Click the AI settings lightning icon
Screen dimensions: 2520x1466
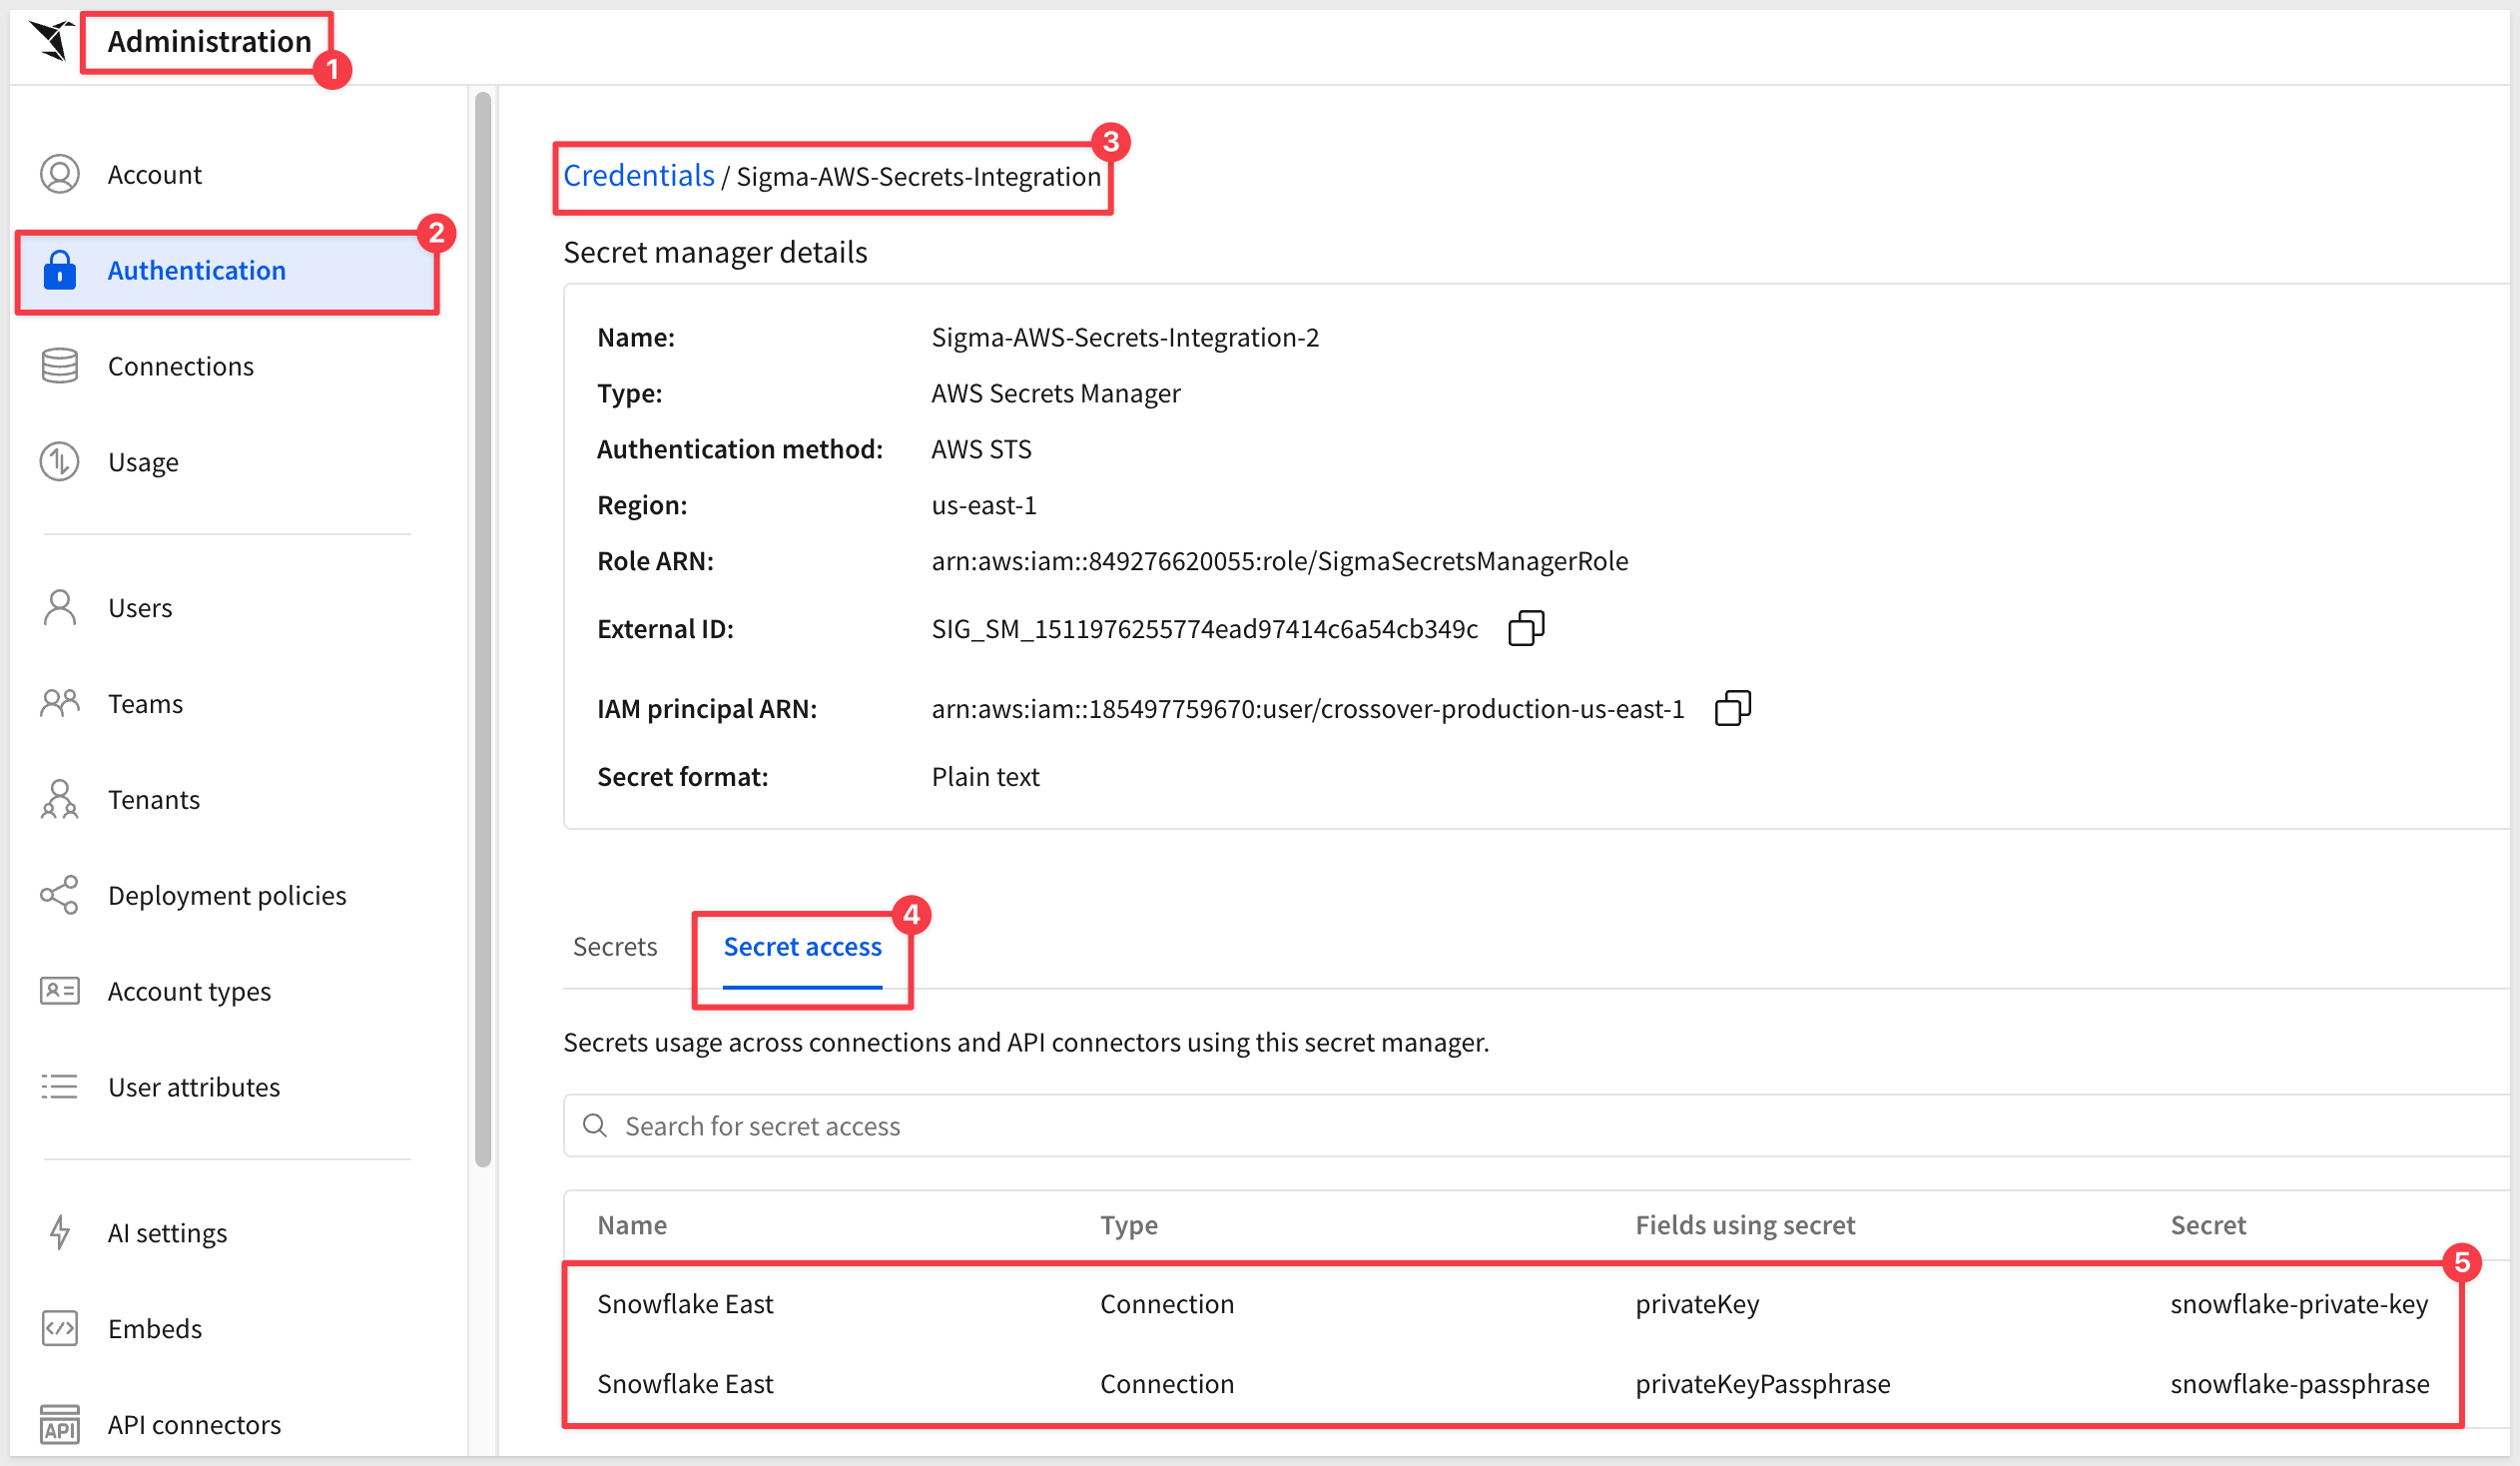click(60, 1232)
